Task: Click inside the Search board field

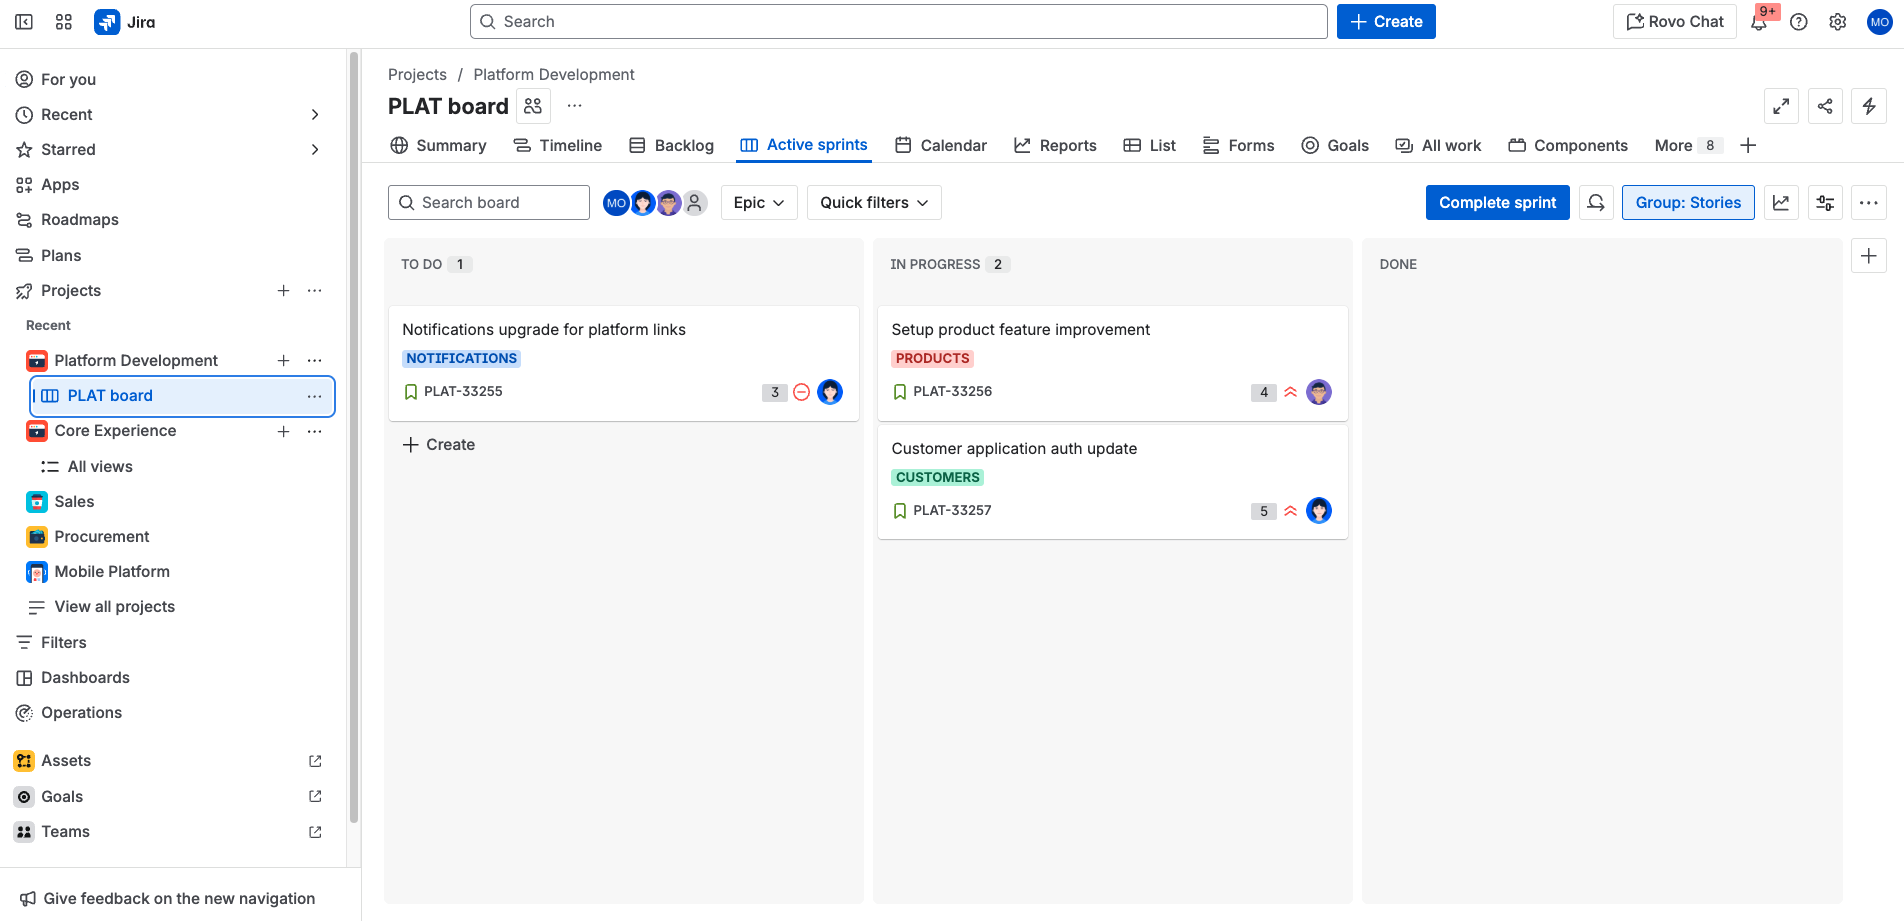Action: pyautogui.click(x=489, y=202)
